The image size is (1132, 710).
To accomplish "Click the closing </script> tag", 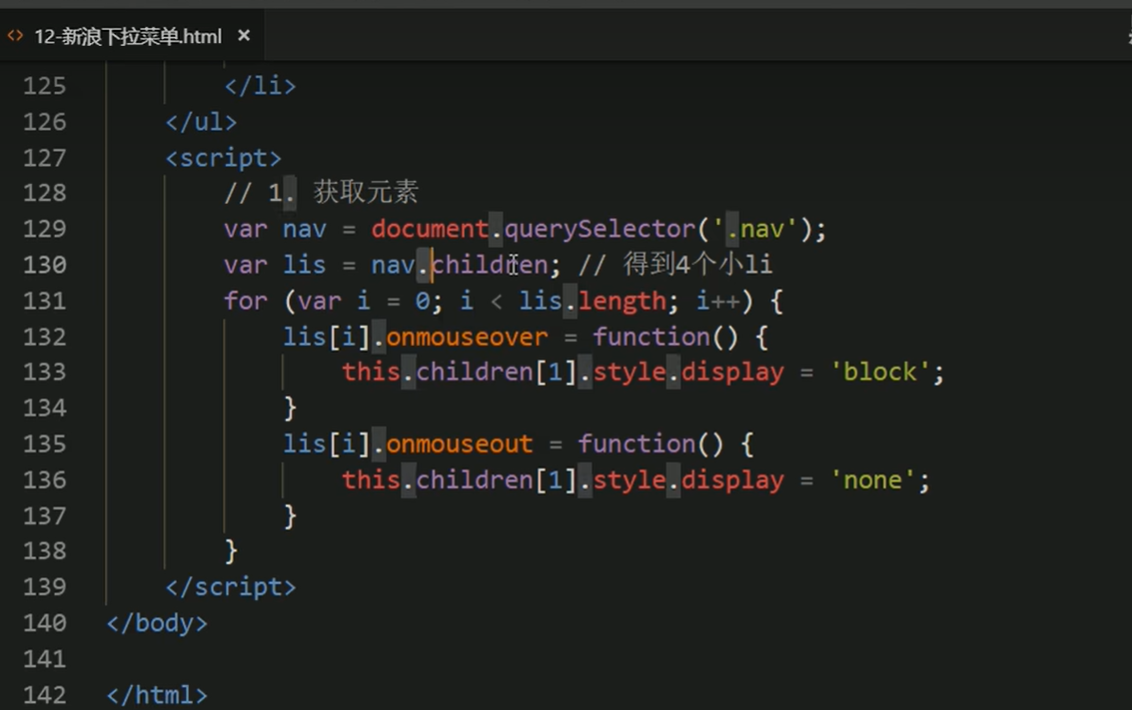I will pos(230,587).
